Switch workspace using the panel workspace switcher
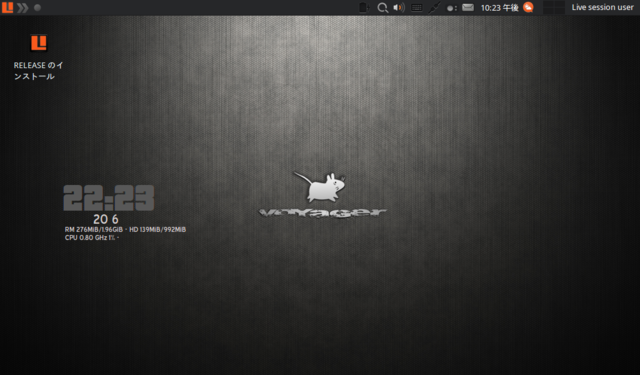The image size is (640, 375). (x=554, y=7)
